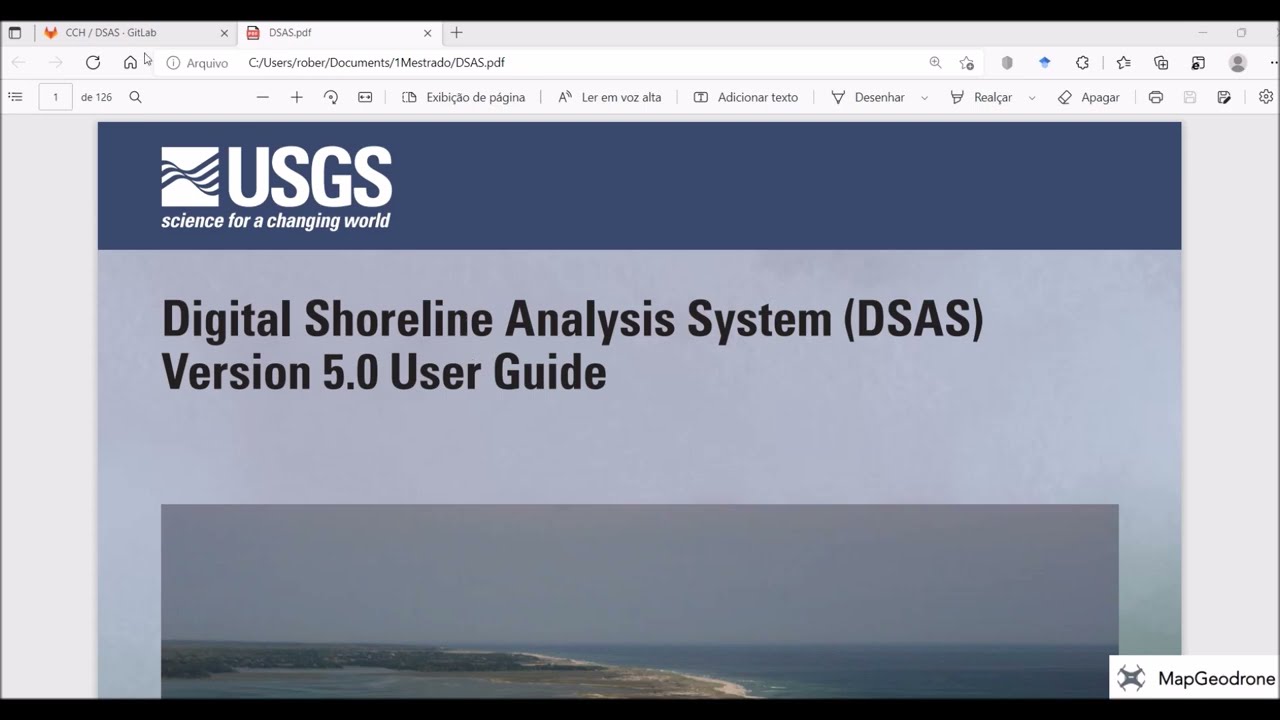Toggle the PDF table of contents sidebar

(15, 97)
